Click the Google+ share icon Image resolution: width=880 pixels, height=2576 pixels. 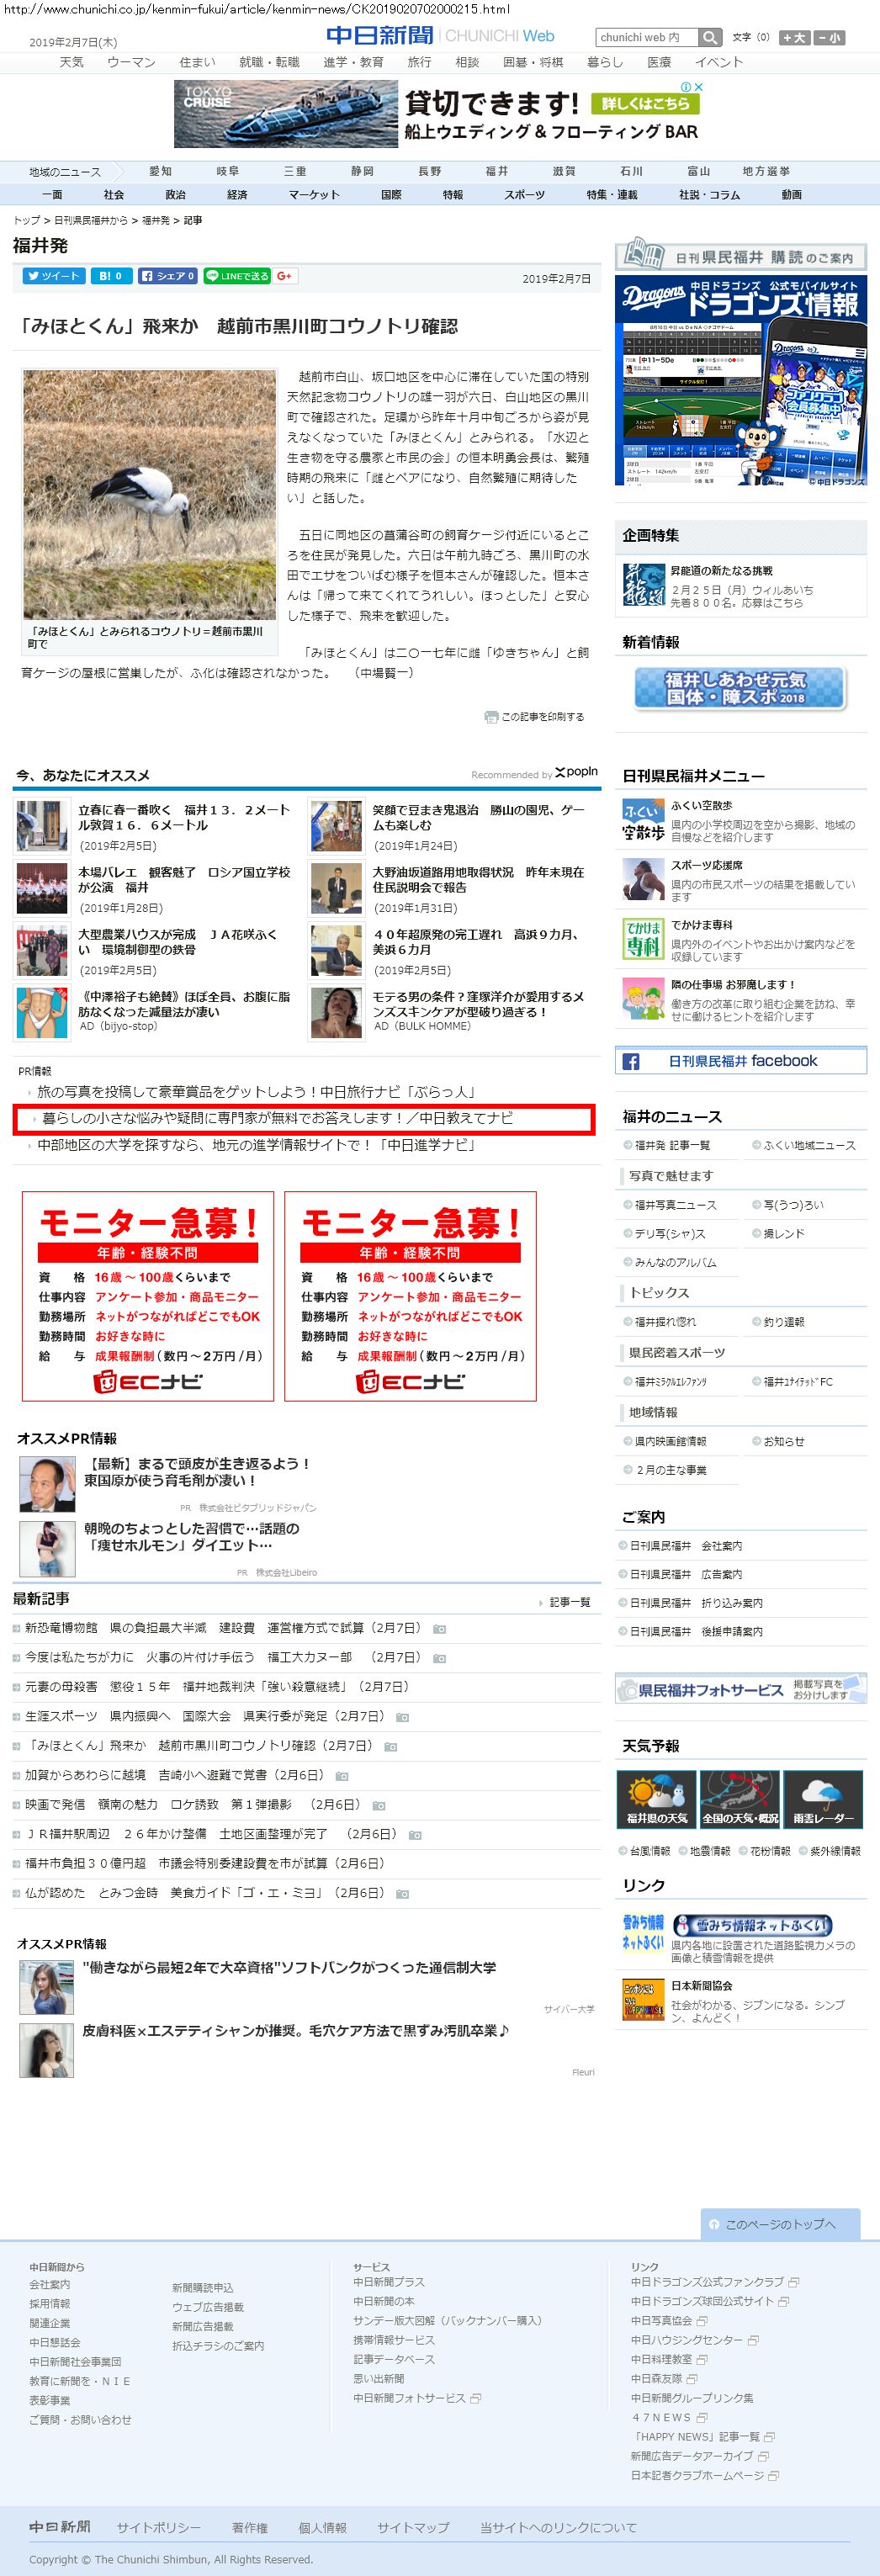click(x=285, y=276)
